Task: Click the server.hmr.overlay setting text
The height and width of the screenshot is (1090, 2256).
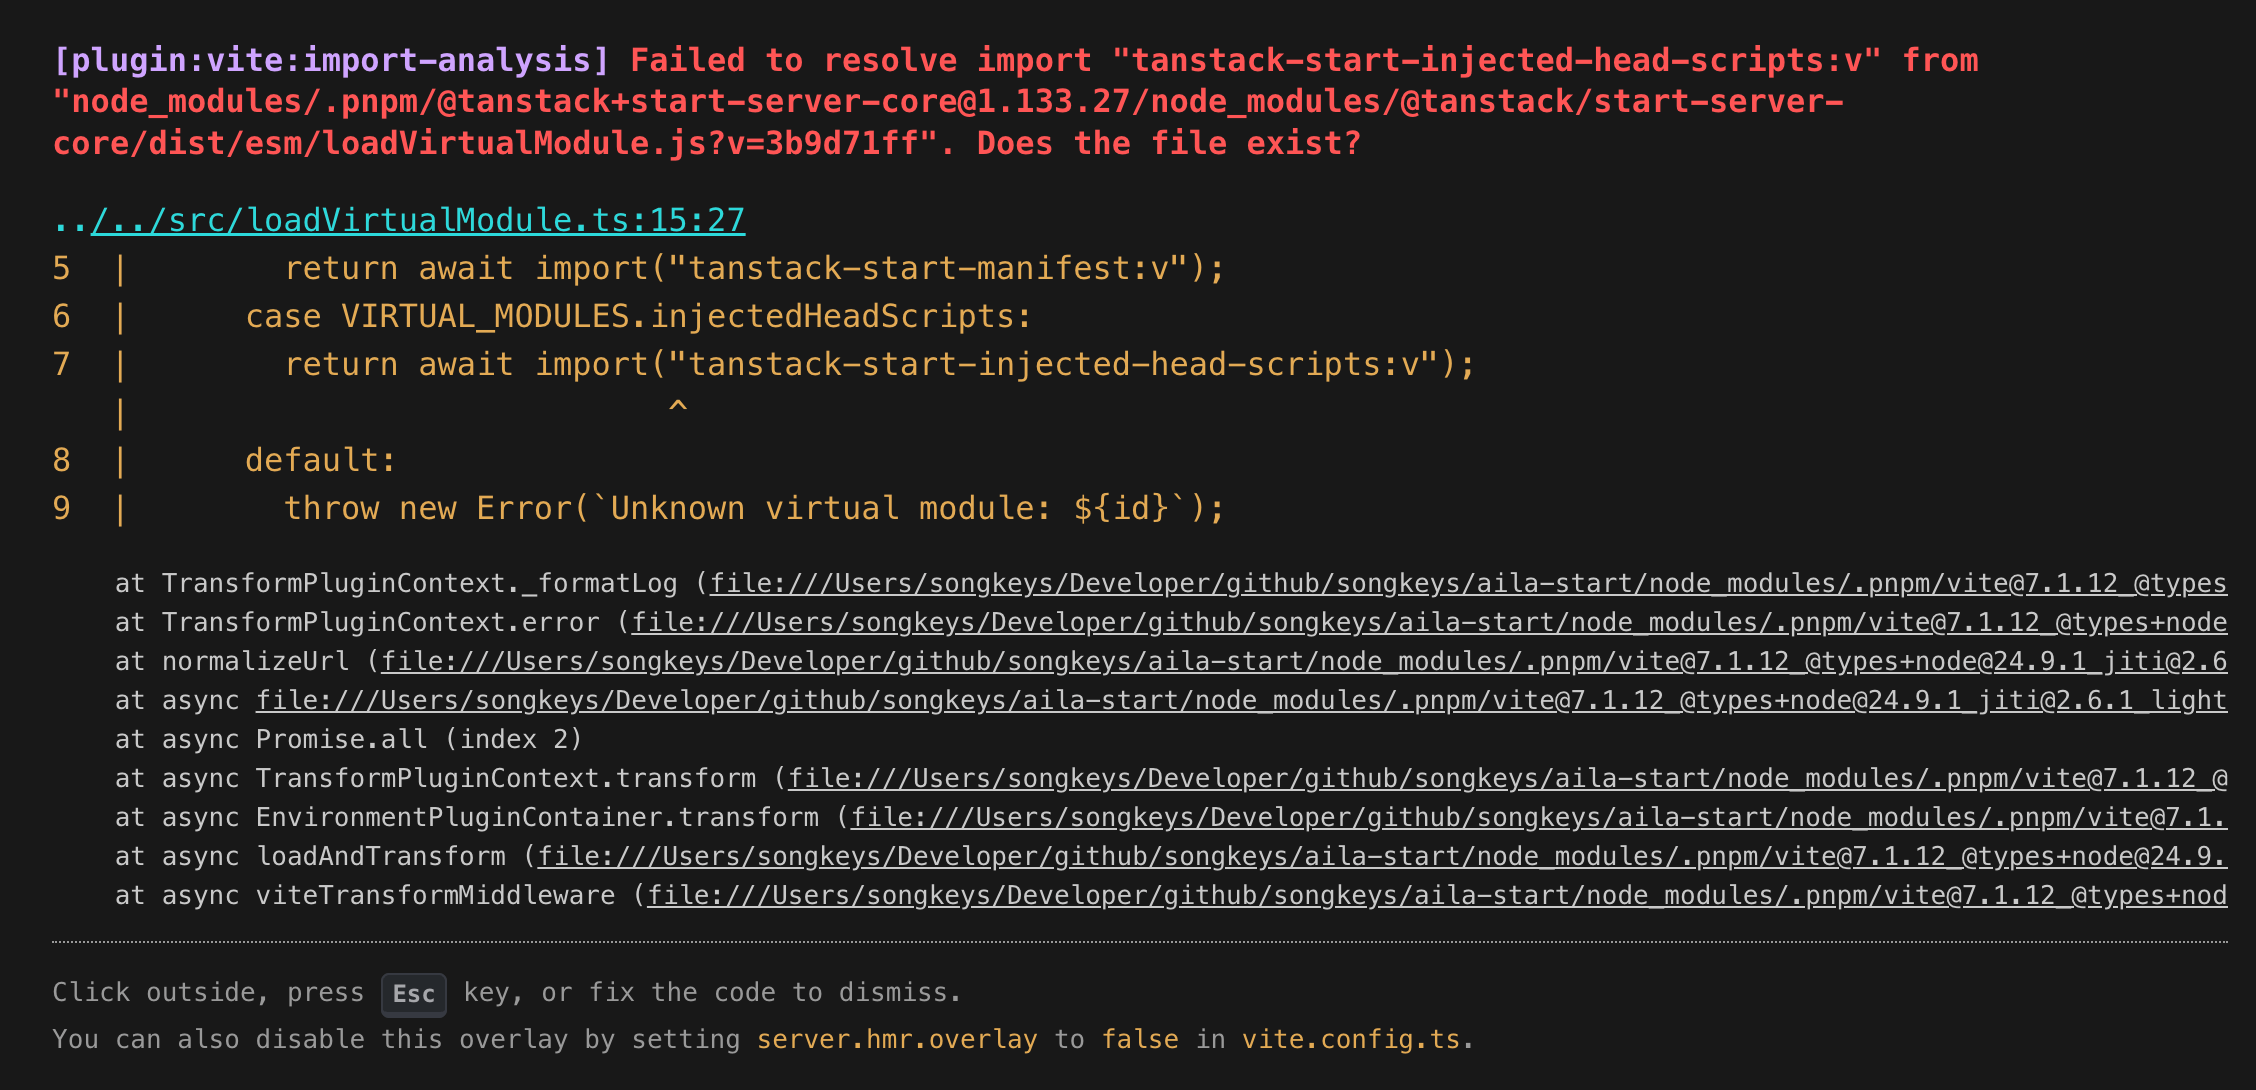Action: click(896, 1039)
